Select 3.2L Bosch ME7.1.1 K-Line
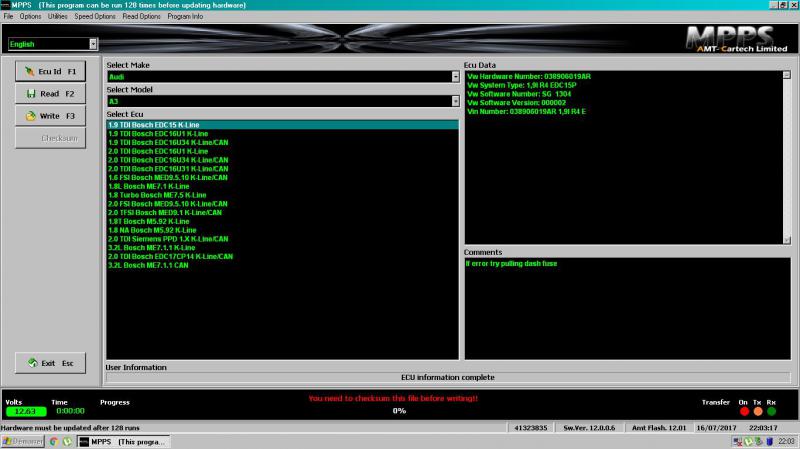Viewport: 800px width, 449px height. point(283,247)
